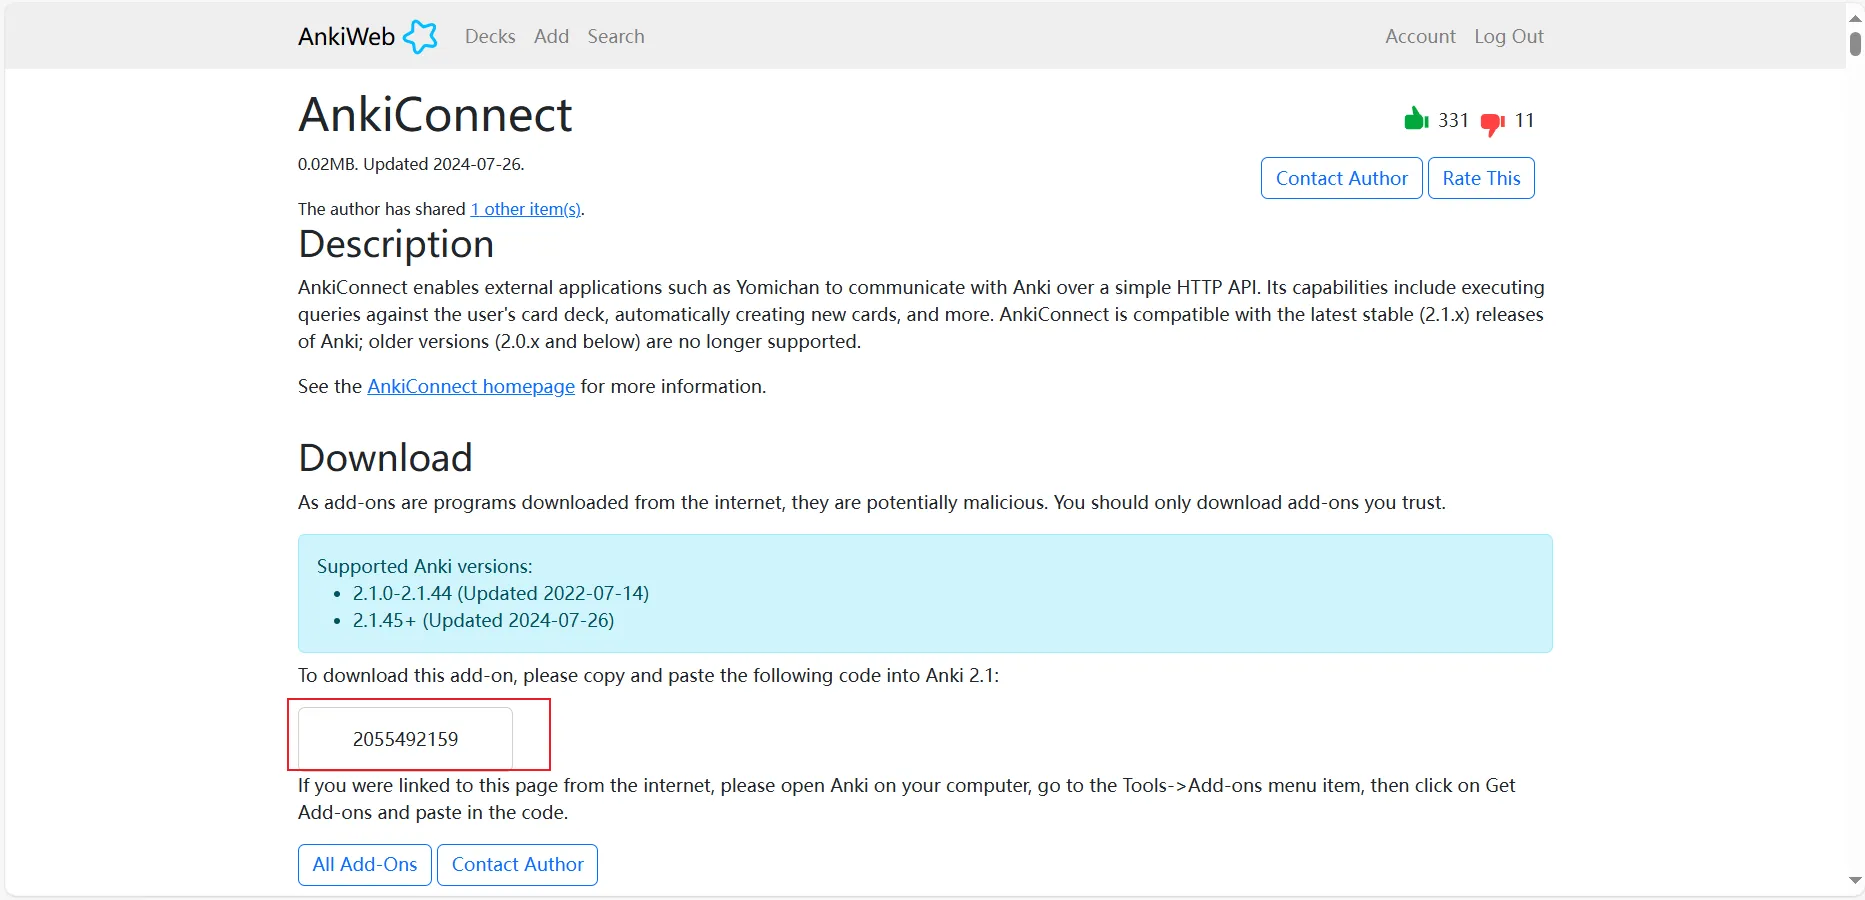The width and height of the screenshot is (1865, 900).
Task: Open the Add menu item
Action: 551,36
